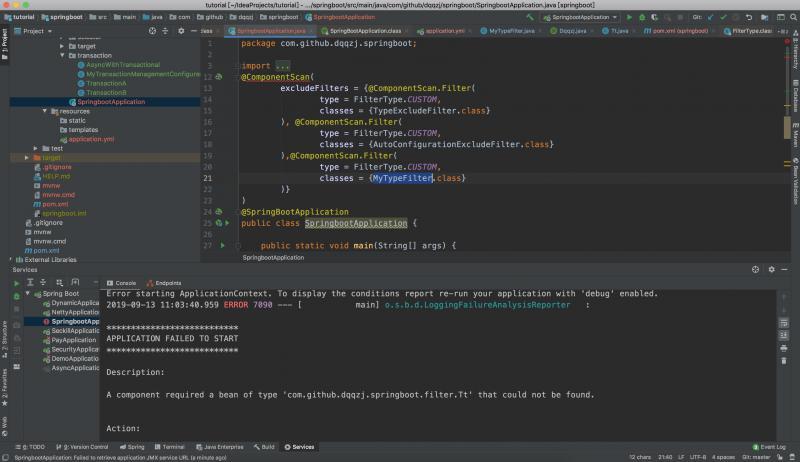Open TODO tool window button
The width and height of the screenshot is (800, 462).
[x=30, y=447]
